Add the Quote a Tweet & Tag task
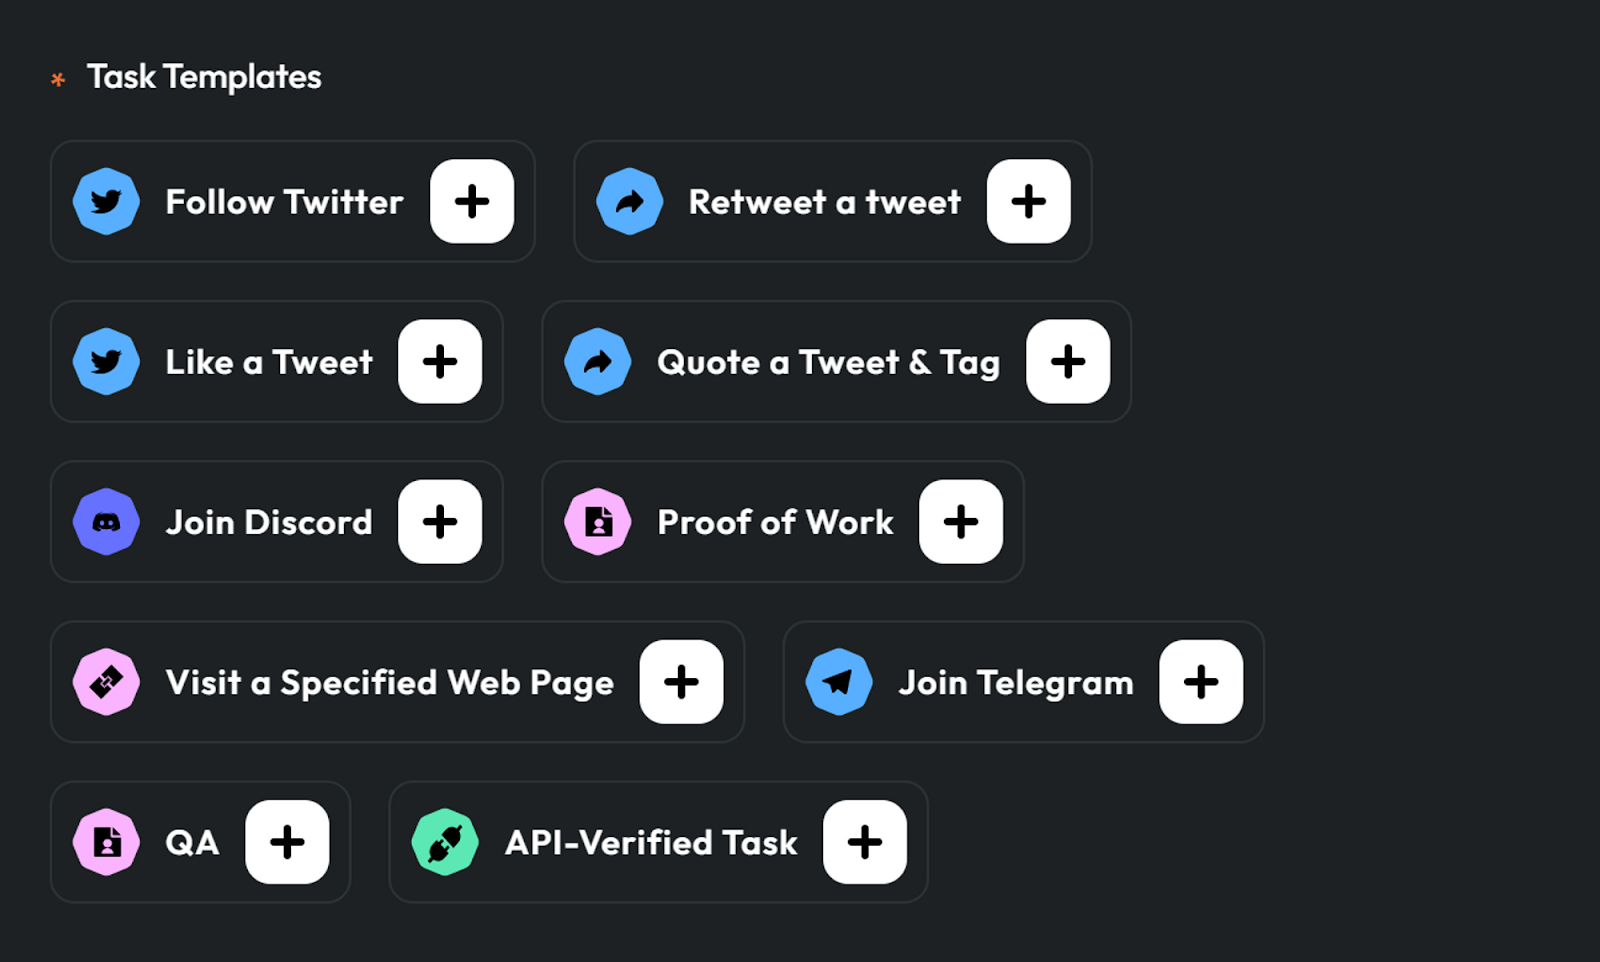This screenshot has width=1600, height=962. click(x=1068, y=361)
